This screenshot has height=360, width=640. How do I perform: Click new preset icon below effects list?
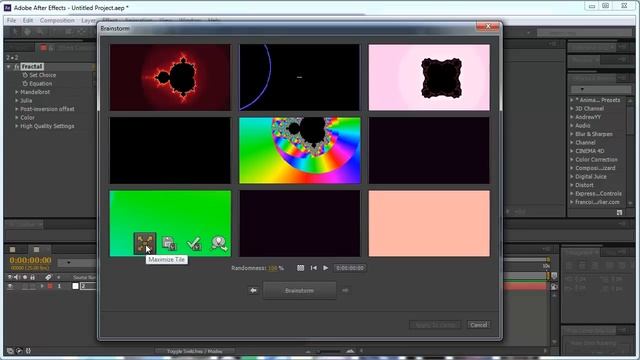[x=619, y=213]
